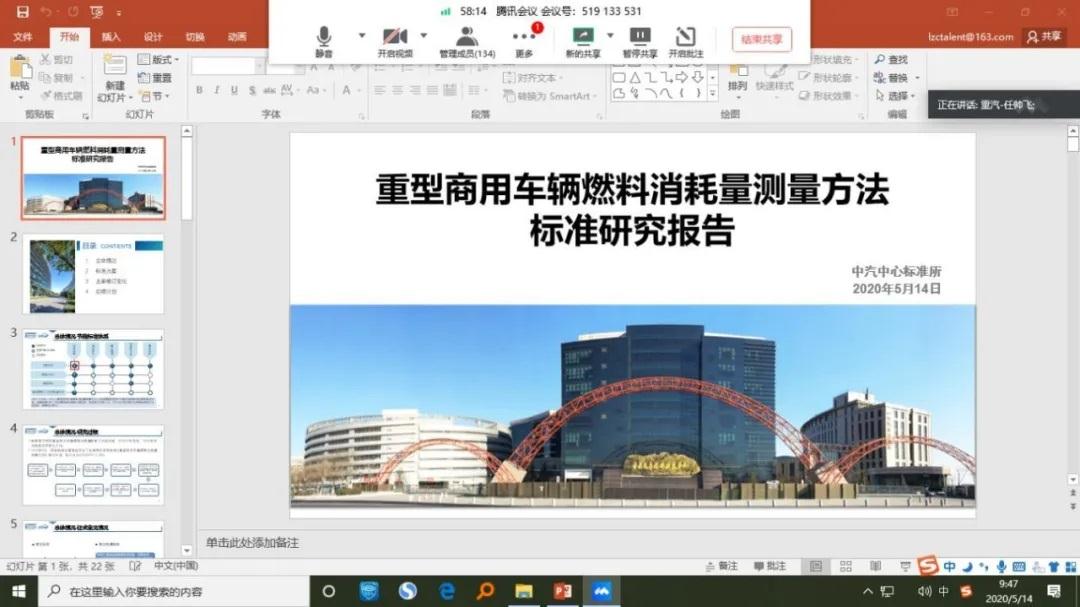The width and height of the screenshot is (1080, 607).
Task: Expand the microphone audio options arrow
Action: pos(361,35)
